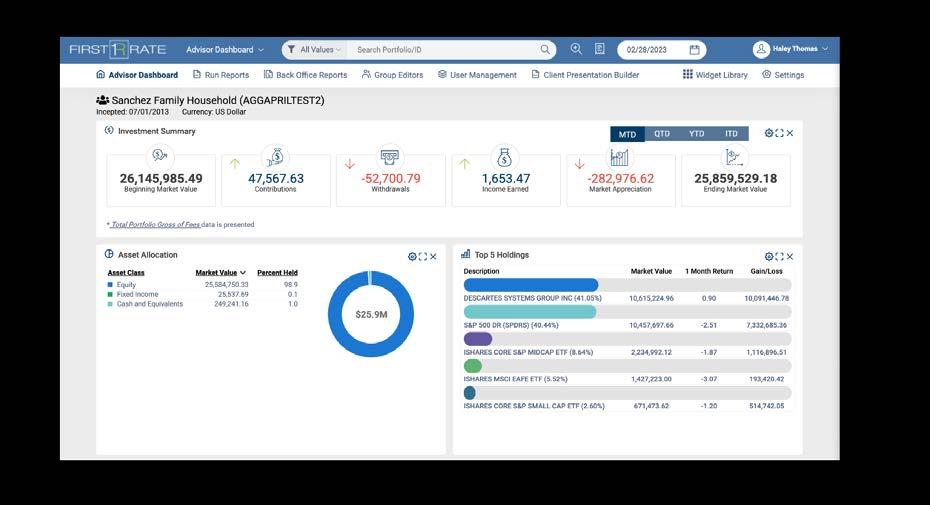Close the Top 5 Holdings widget
Image resolution: width=930 pixels, height=505 pixels.
pos(790,256)
